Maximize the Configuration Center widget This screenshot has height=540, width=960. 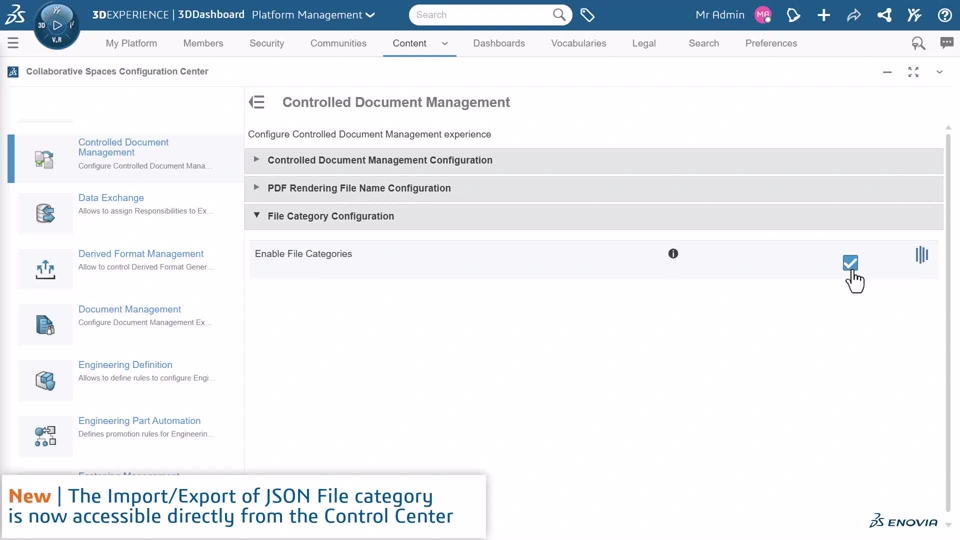point(913,72)
